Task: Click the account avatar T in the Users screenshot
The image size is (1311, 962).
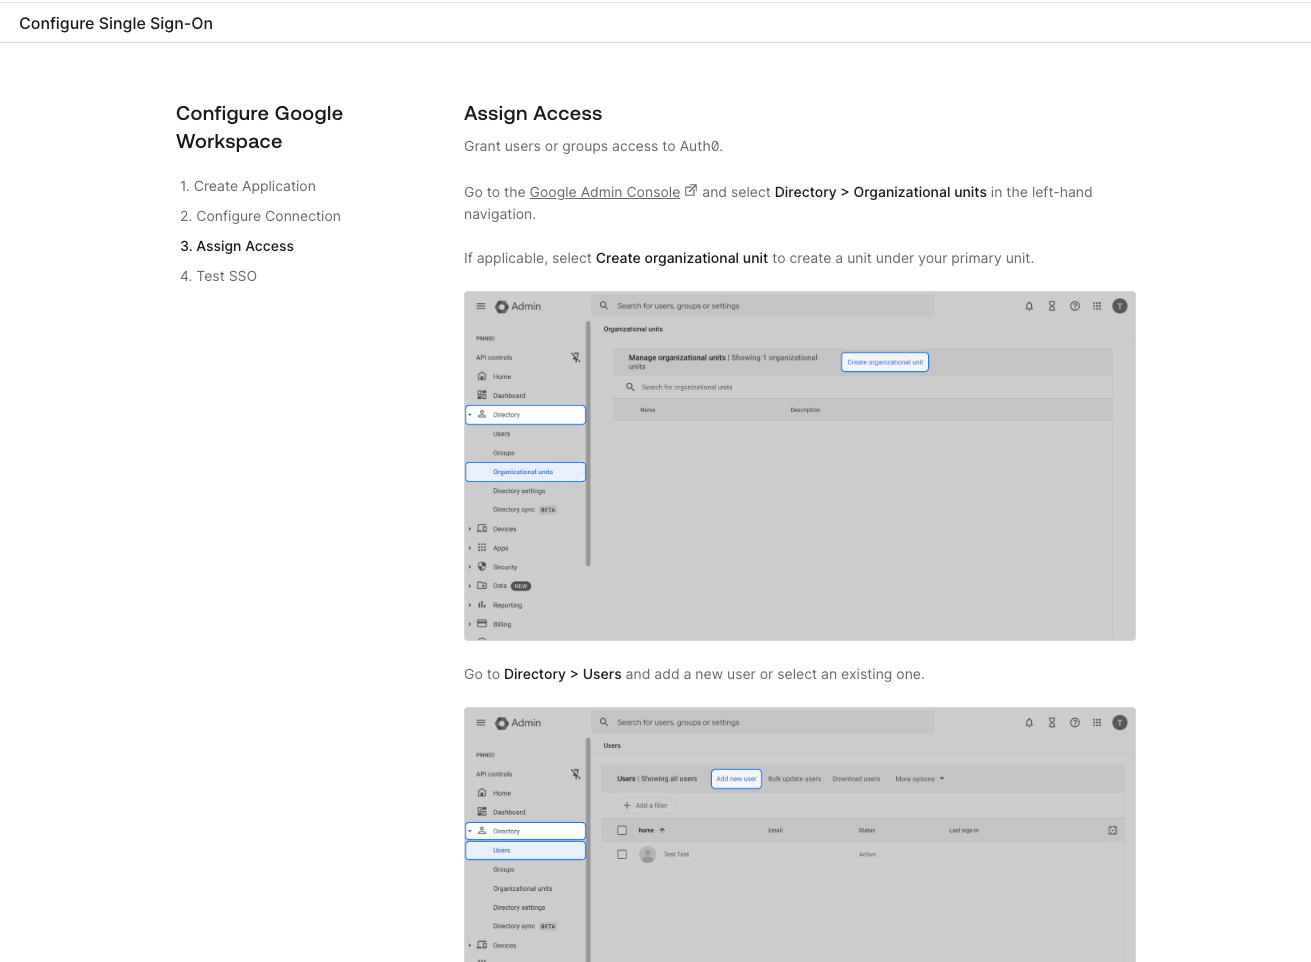Action: pos(1120,722)
